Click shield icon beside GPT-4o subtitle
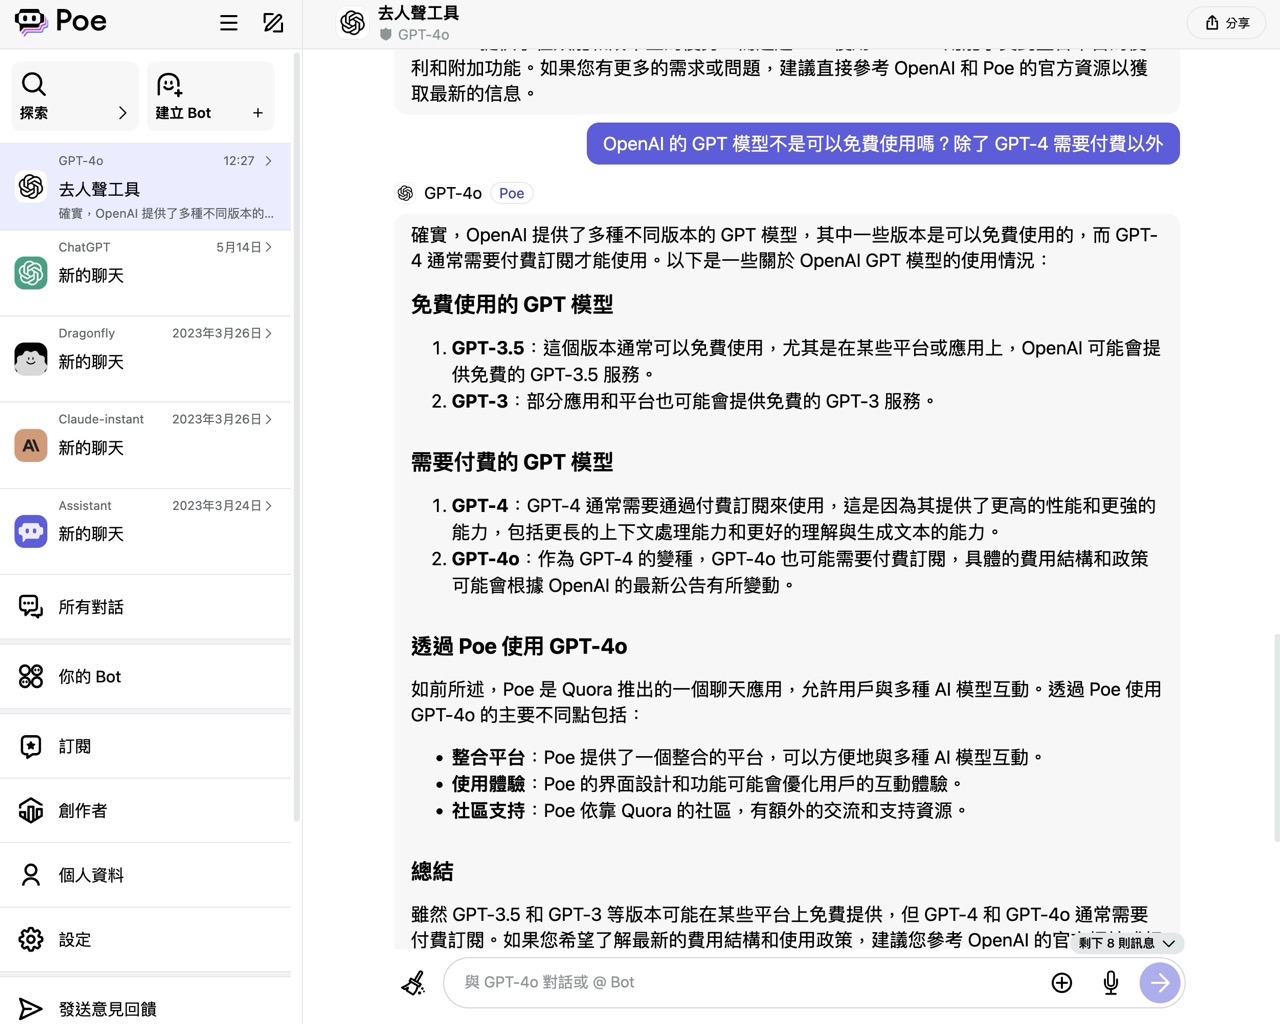The width and height of the screenshot is (1280, 1024). (385, 35)
